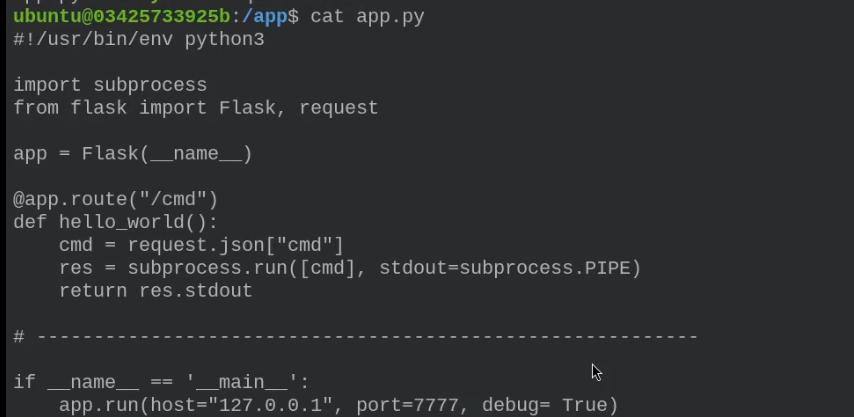Click the python3 shebang line
Screen dimensions: 854x417
[x=138, y=39]
